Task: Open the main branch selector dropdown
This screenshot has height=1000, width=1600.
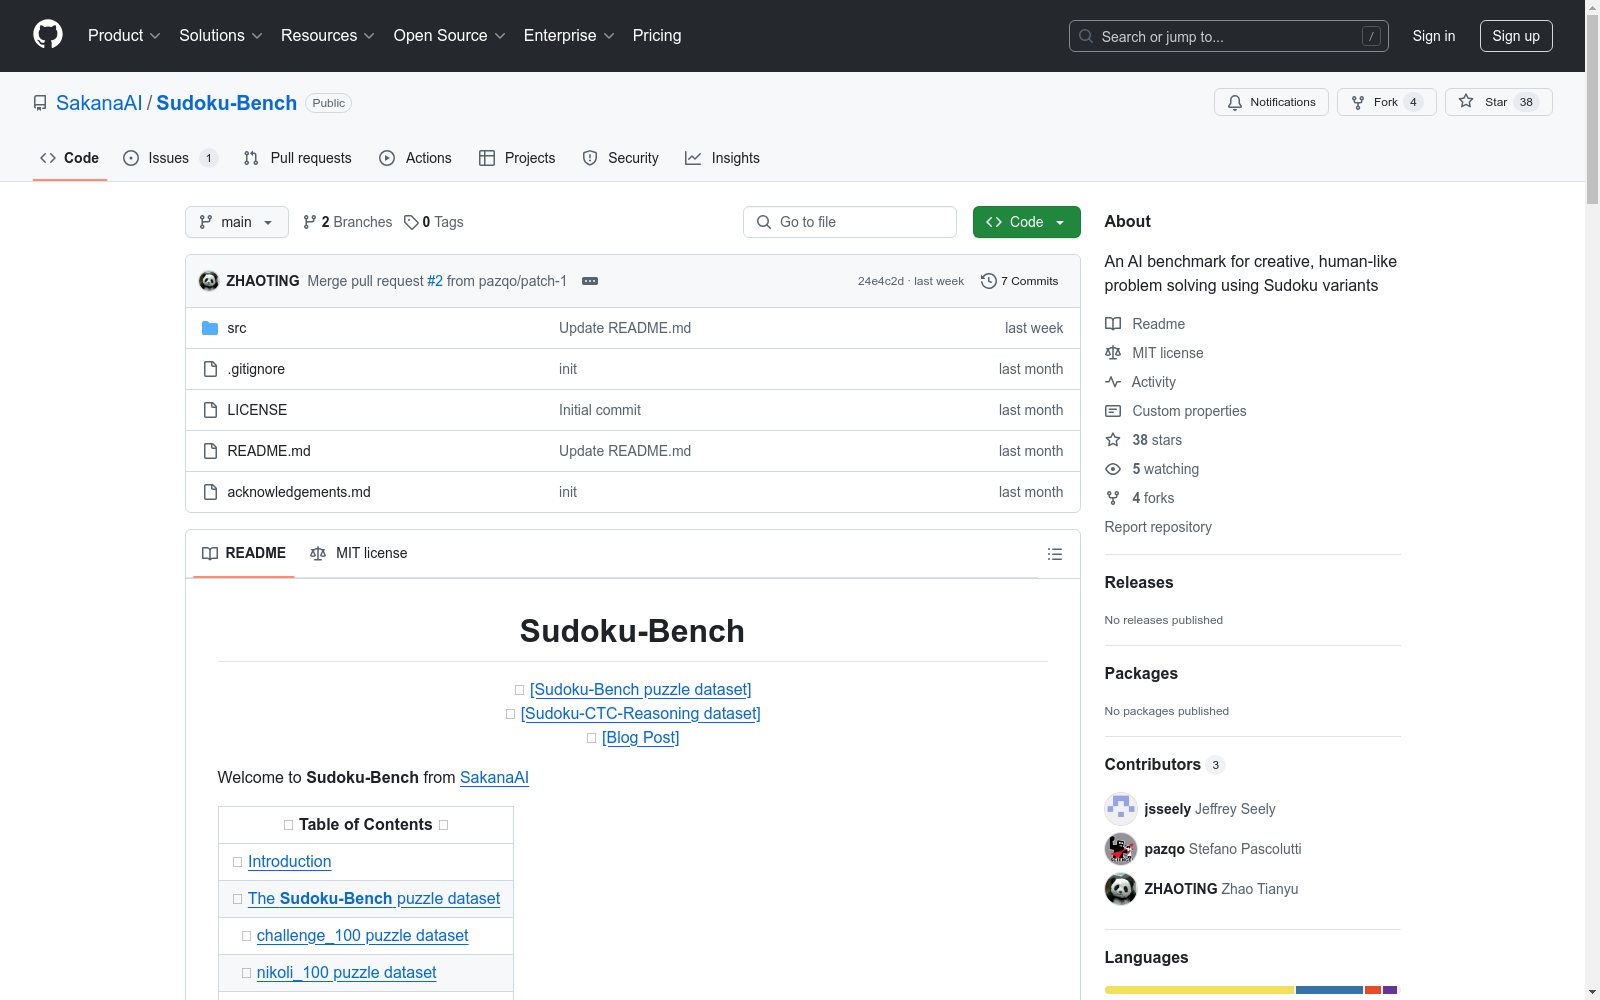Action: [x=237, y=222]
